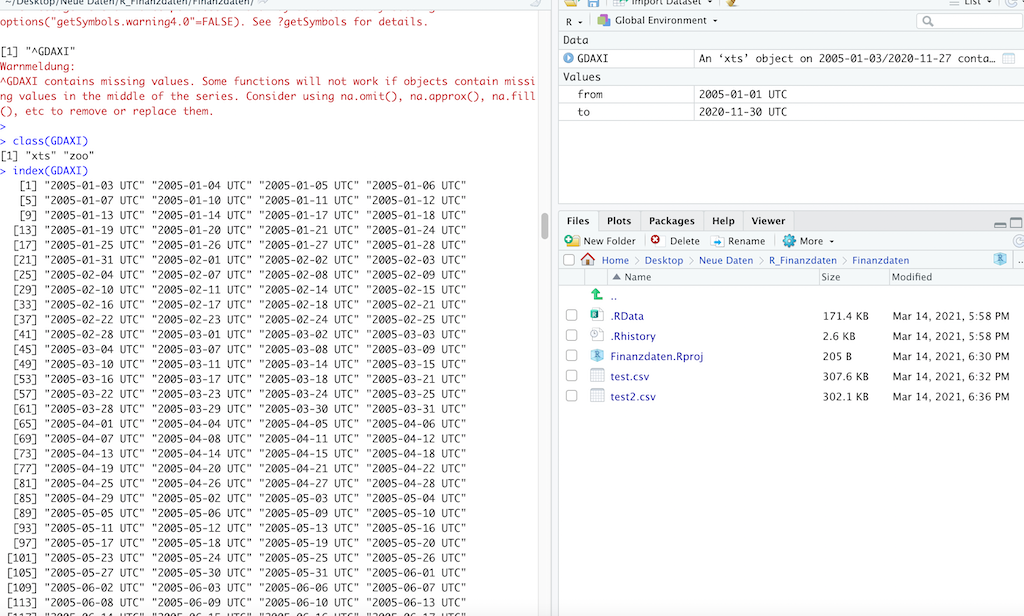The height and width of the screenshot is (616, 1024).
Task: Select the .RData file checkbox
Action: tap(572, 316)
